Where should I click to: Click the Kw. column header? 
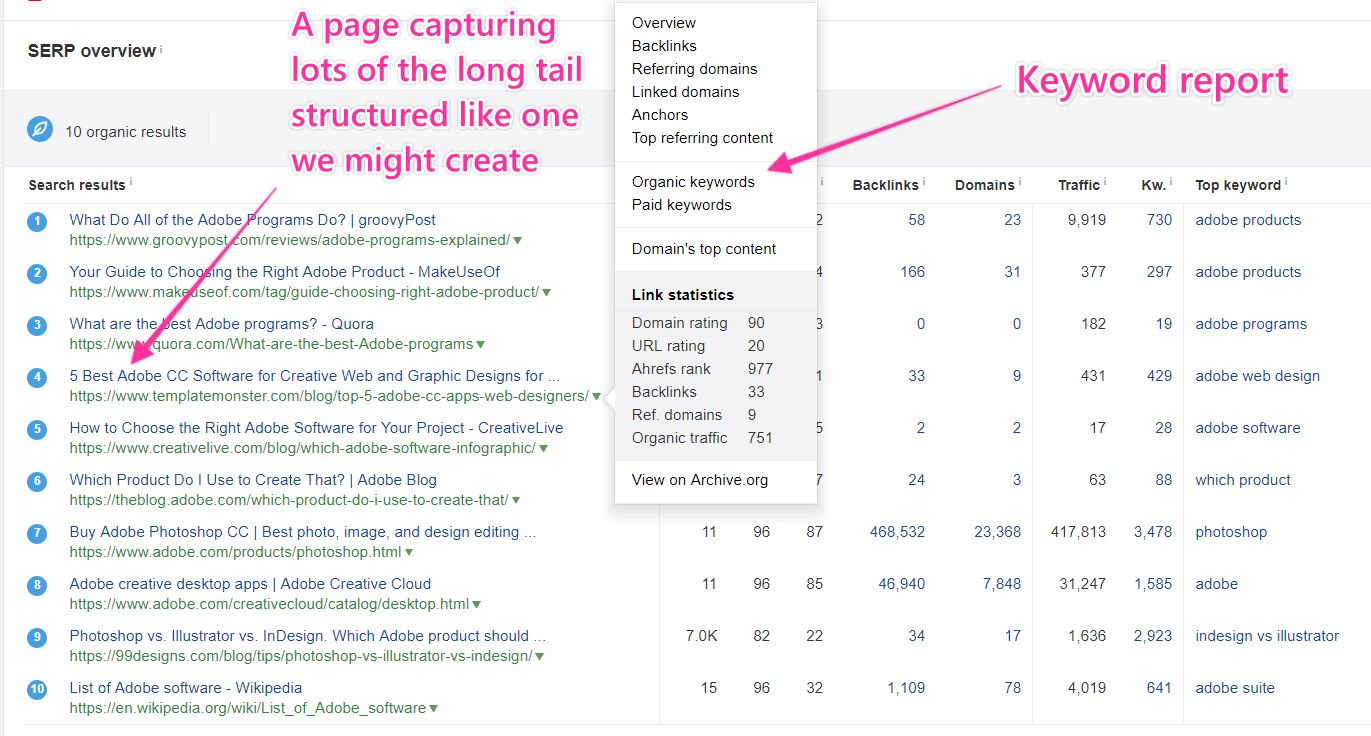1153,185
